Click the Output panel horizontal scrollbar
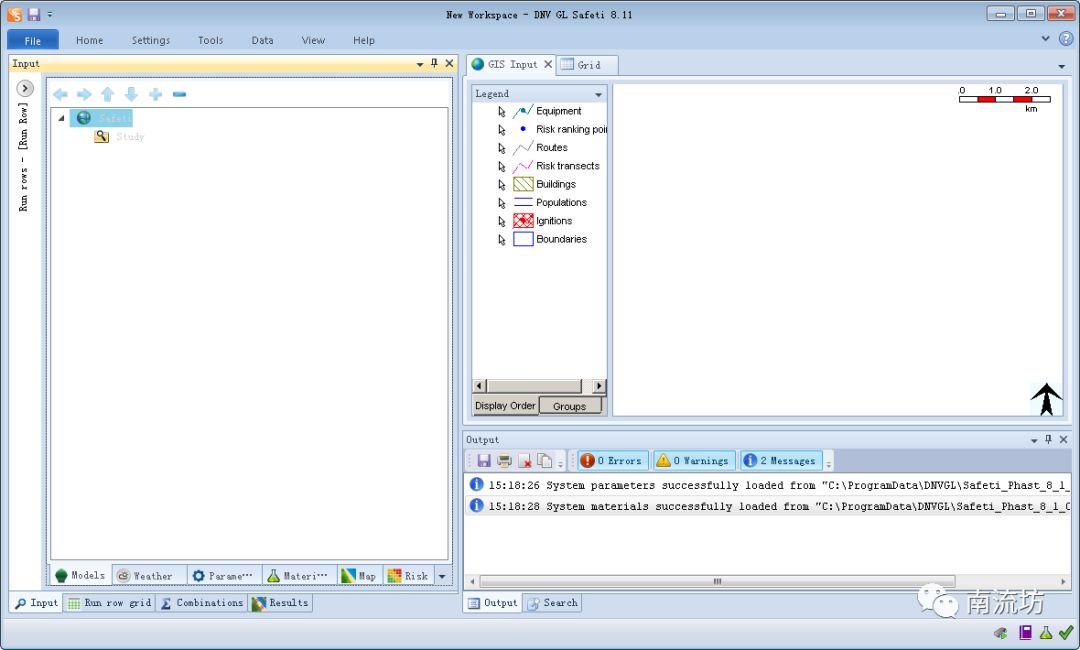 coord(716,581)
